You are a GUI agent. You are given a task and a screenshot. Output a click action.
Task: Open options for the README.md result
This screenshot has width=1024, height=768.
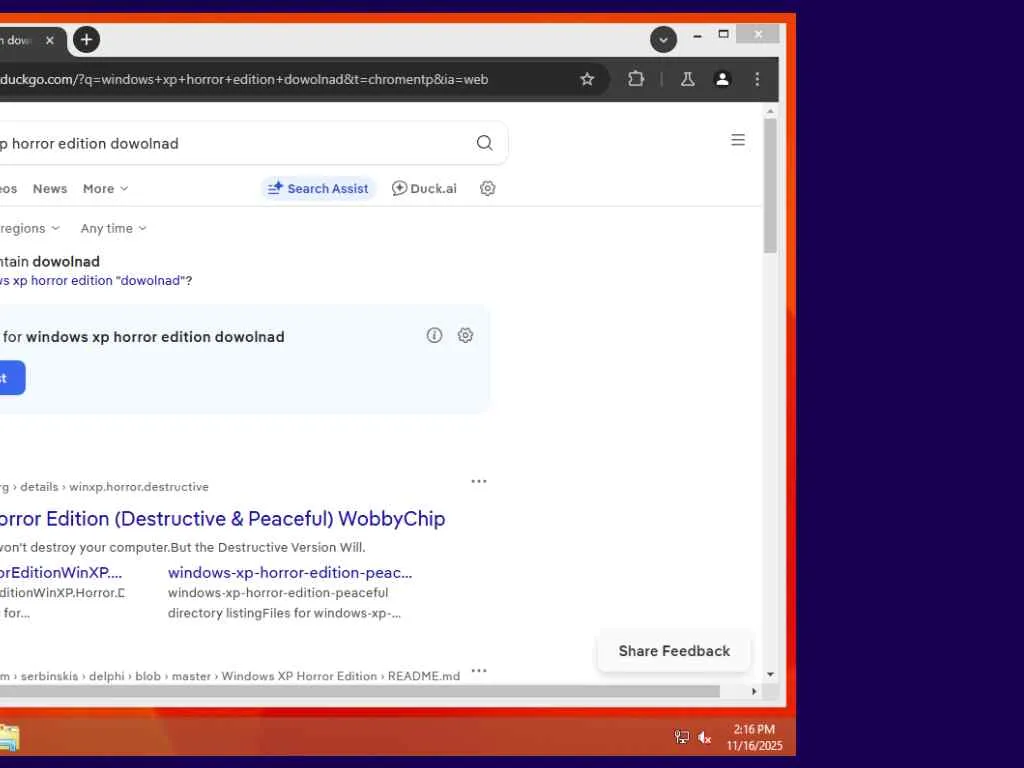tap(479, 671)
